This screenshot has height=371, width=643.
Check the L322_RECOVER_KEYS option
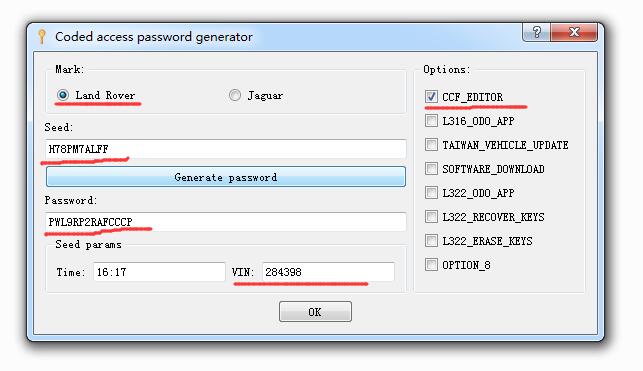coord(431,216)
